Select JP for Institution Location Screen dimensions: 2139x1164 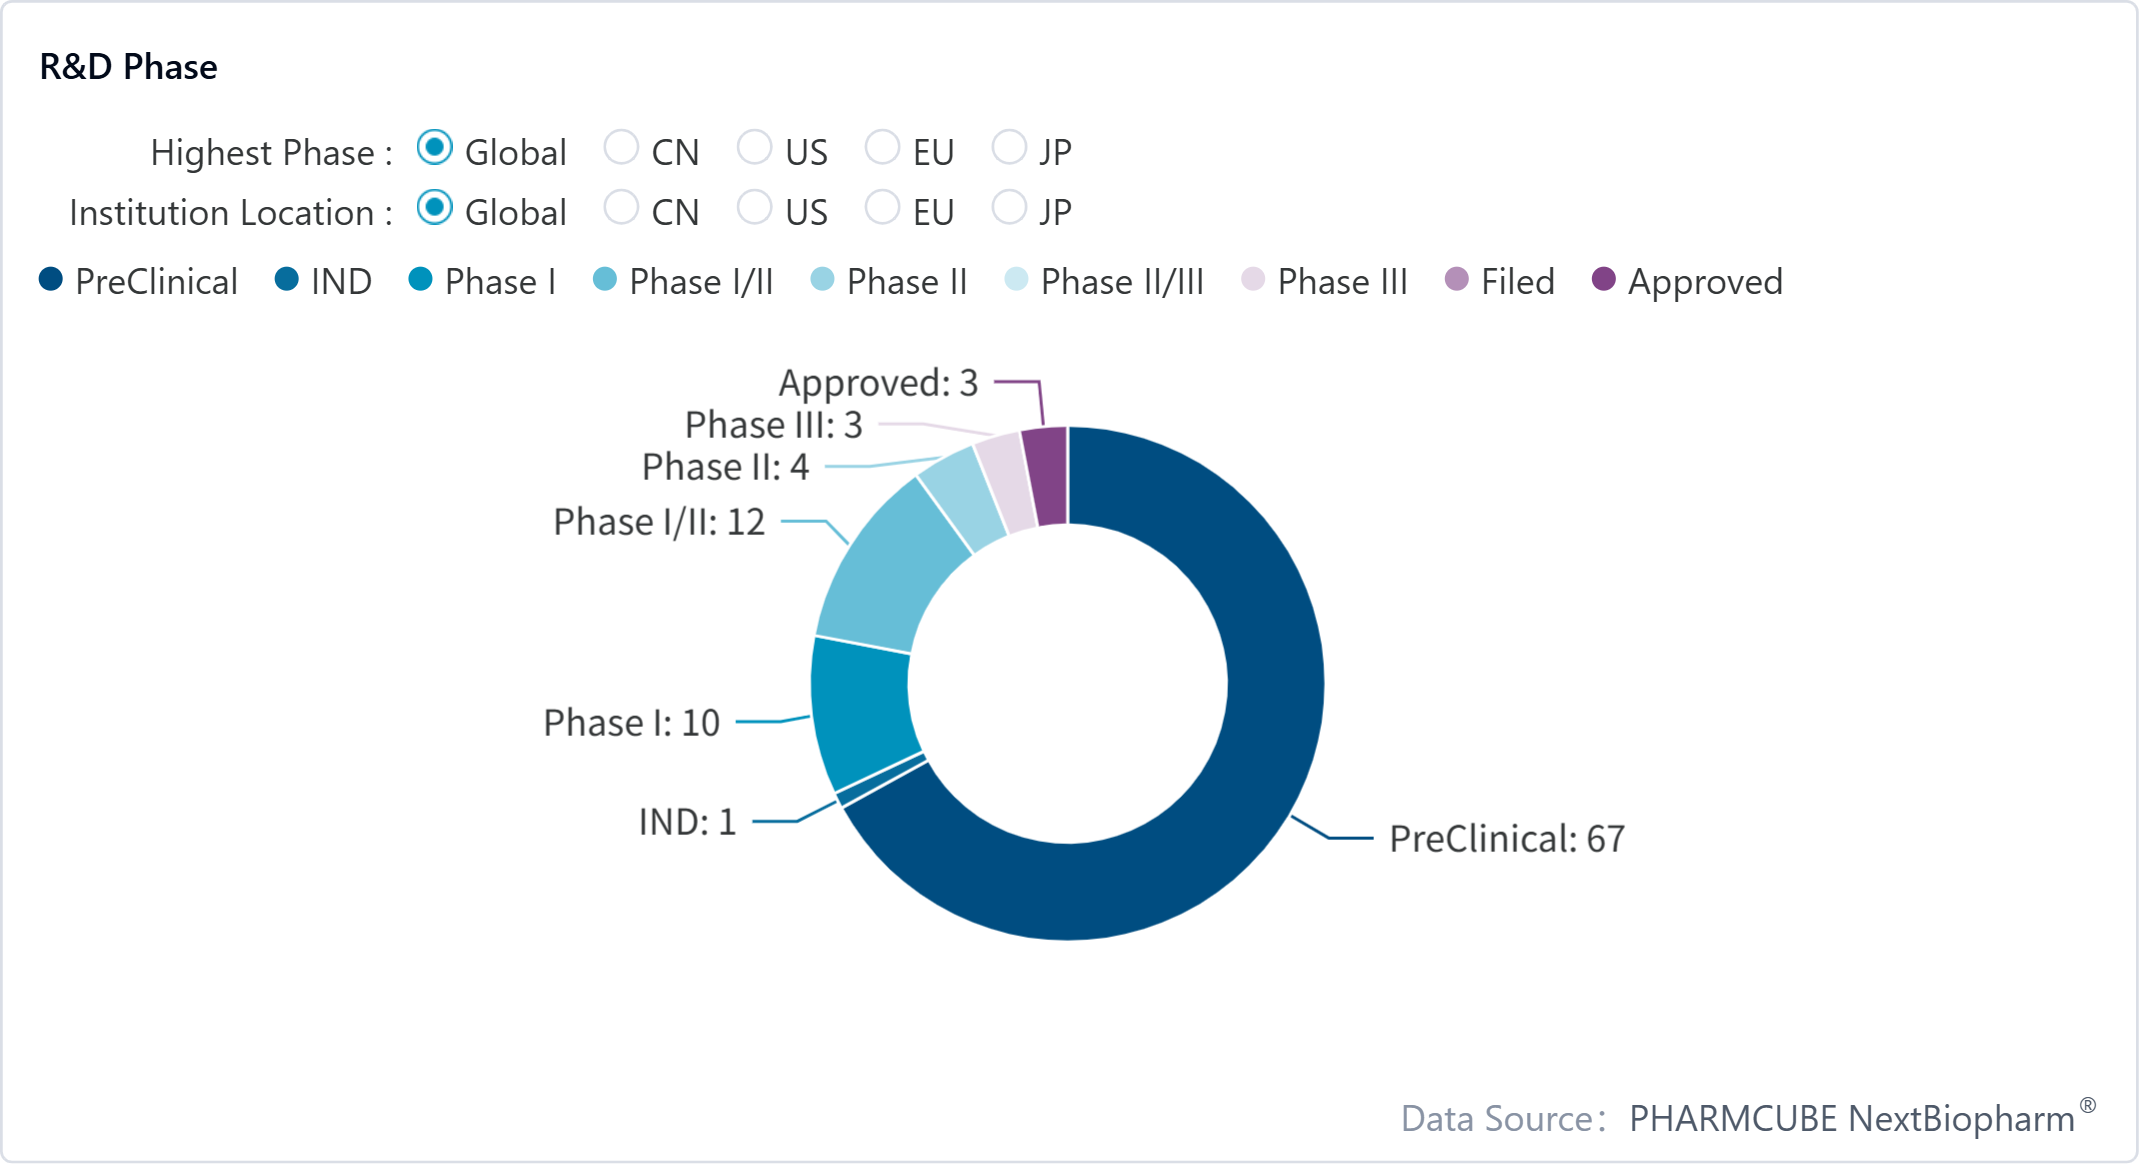1008,208
